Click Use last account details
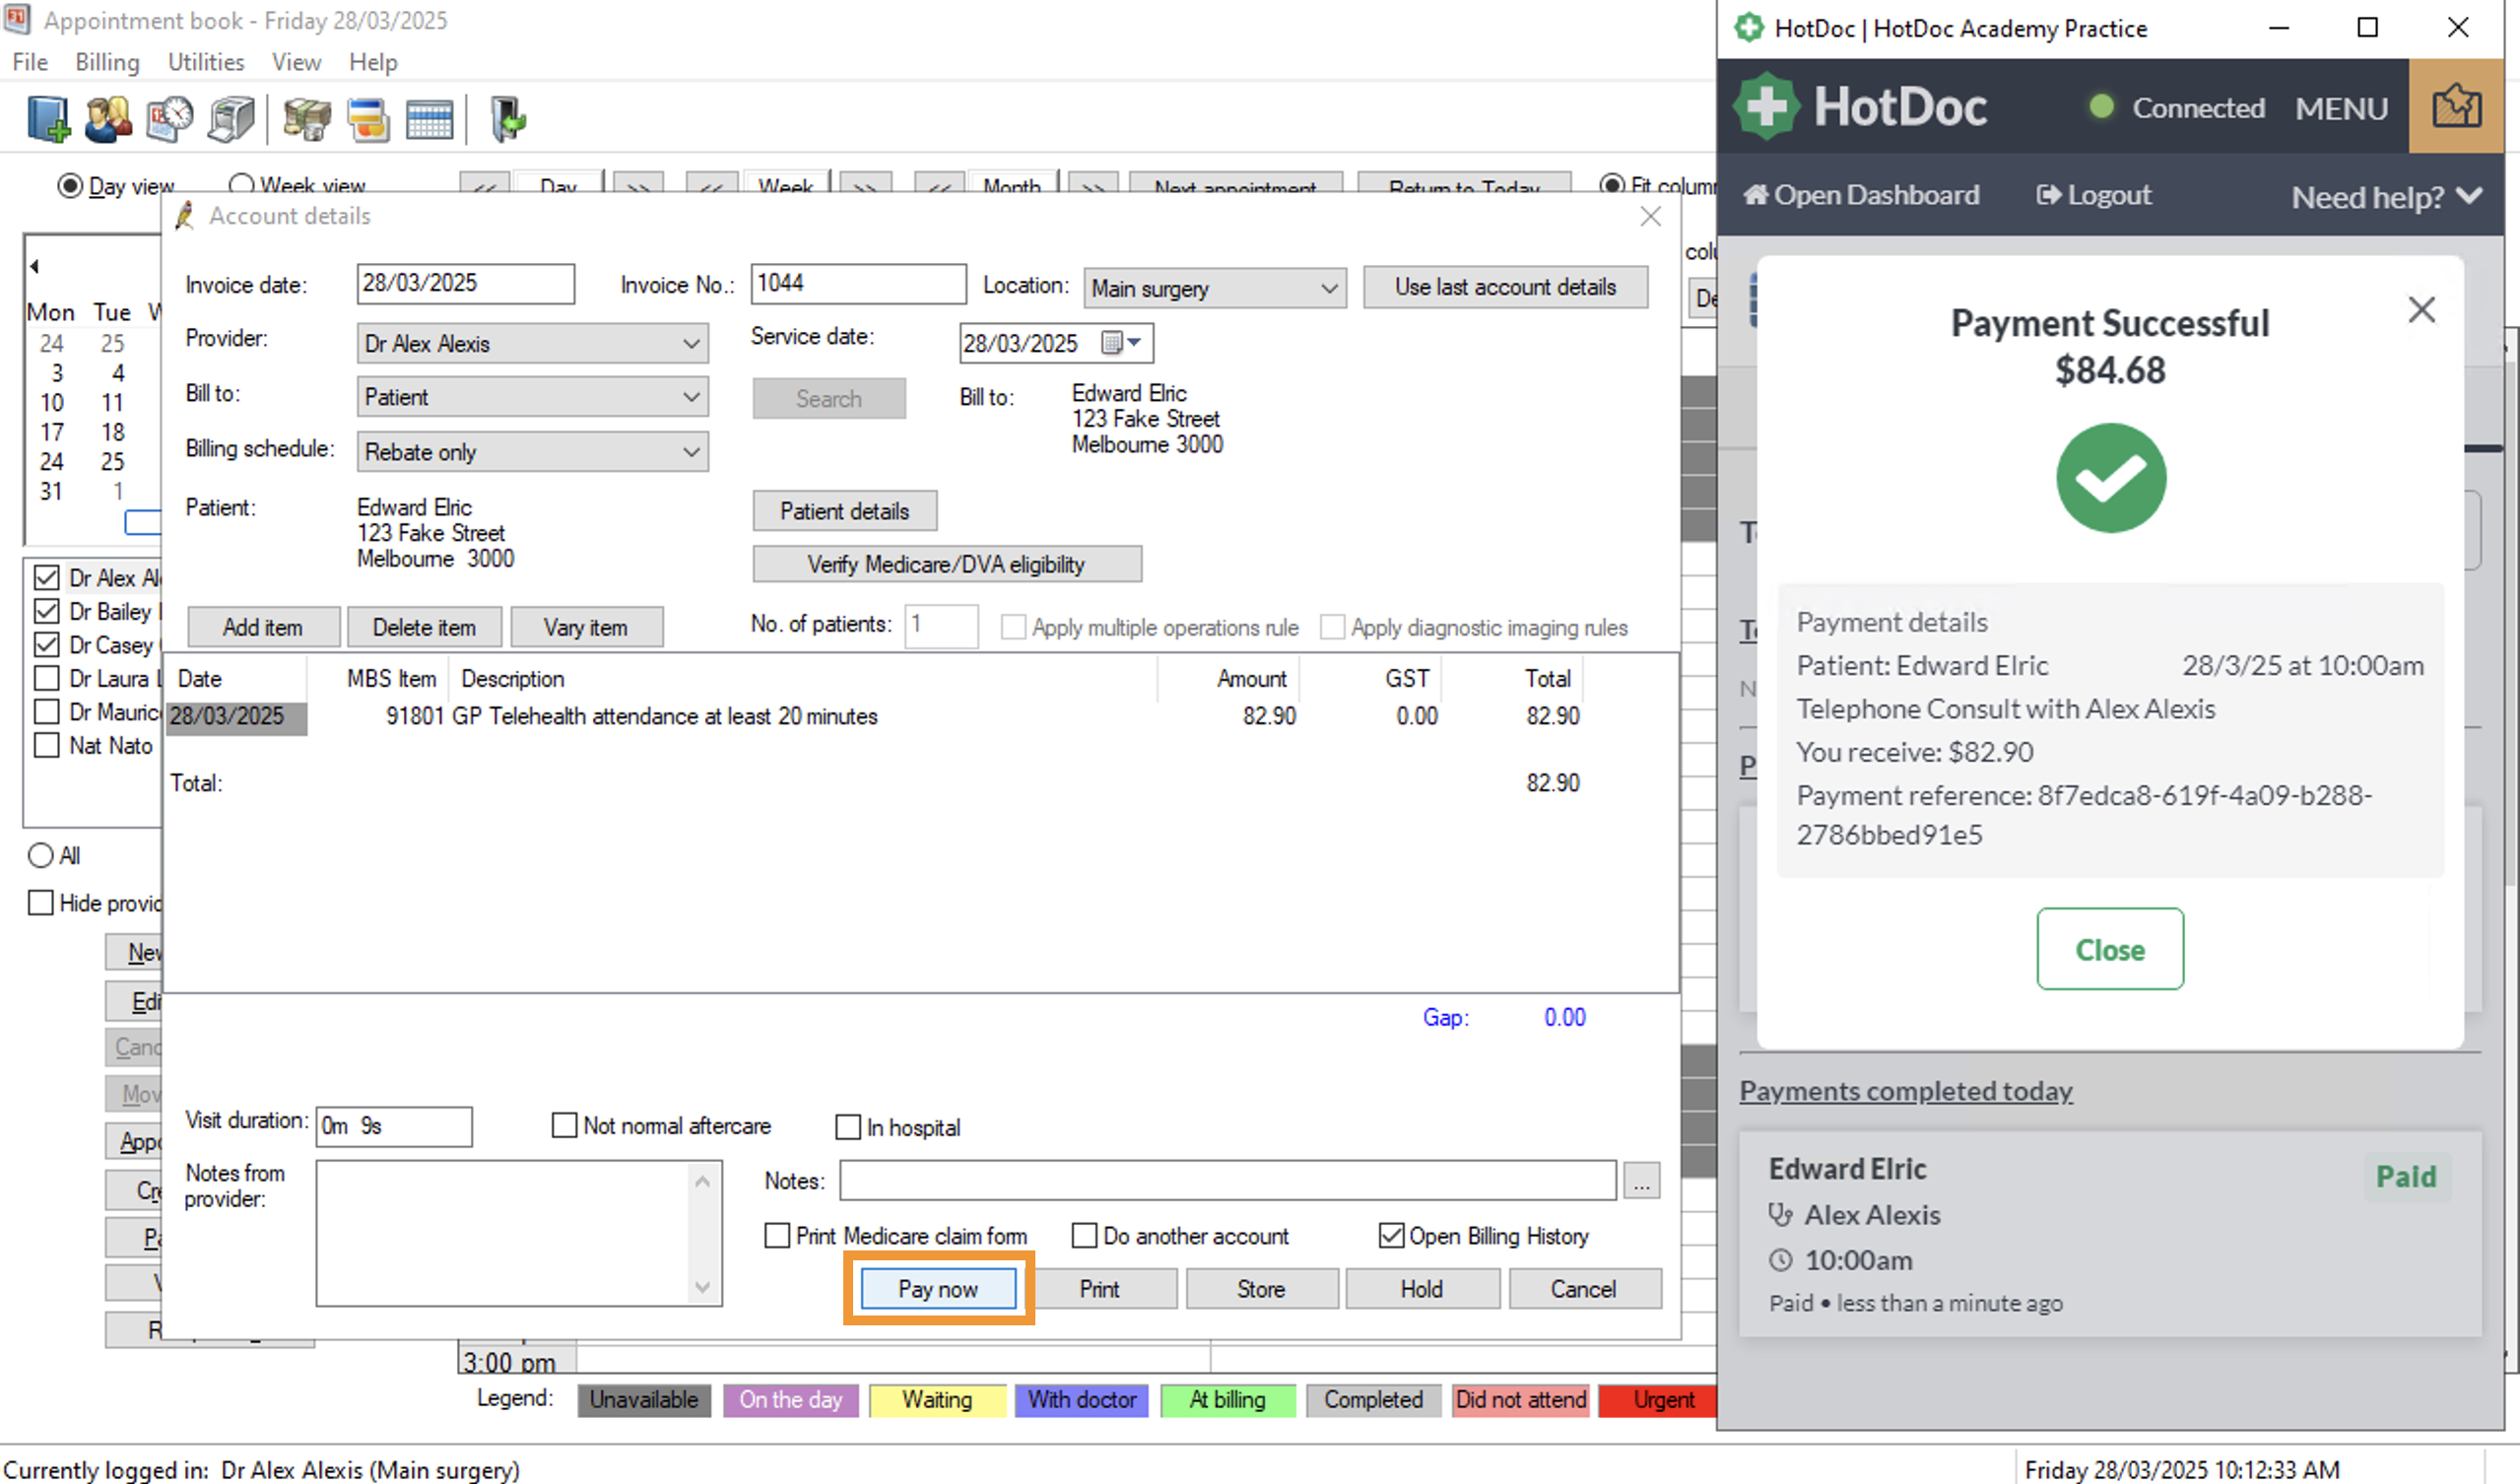 click(1505, 287)
